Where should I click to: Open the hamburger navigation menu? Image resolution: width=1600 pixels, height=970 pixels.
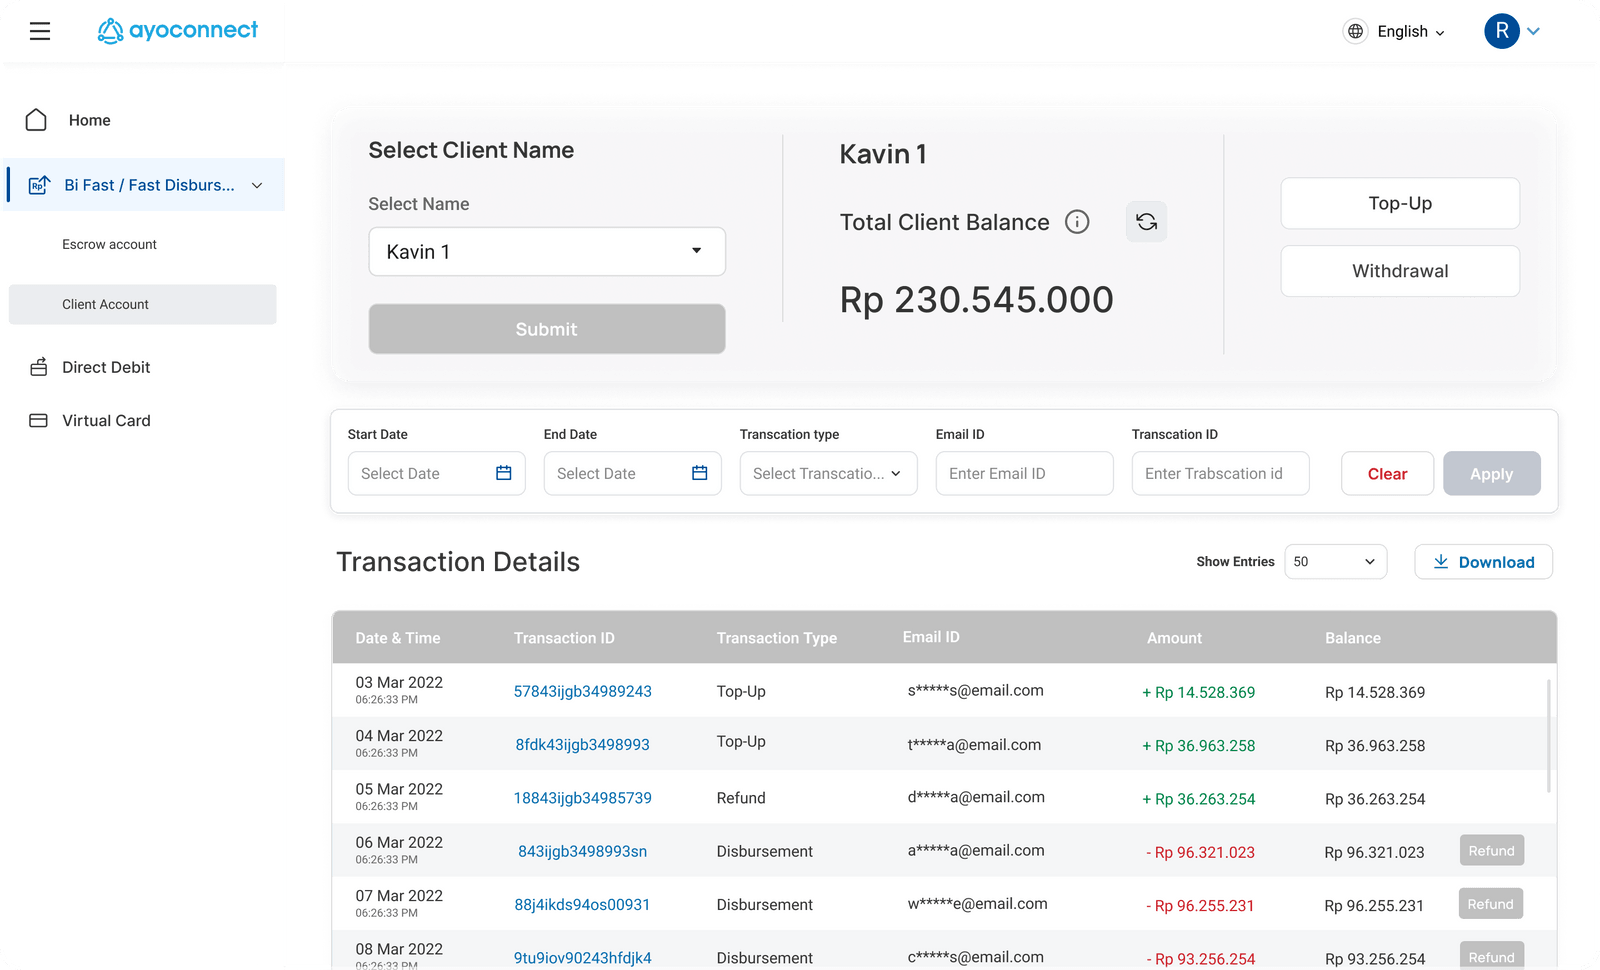[40, 31]
